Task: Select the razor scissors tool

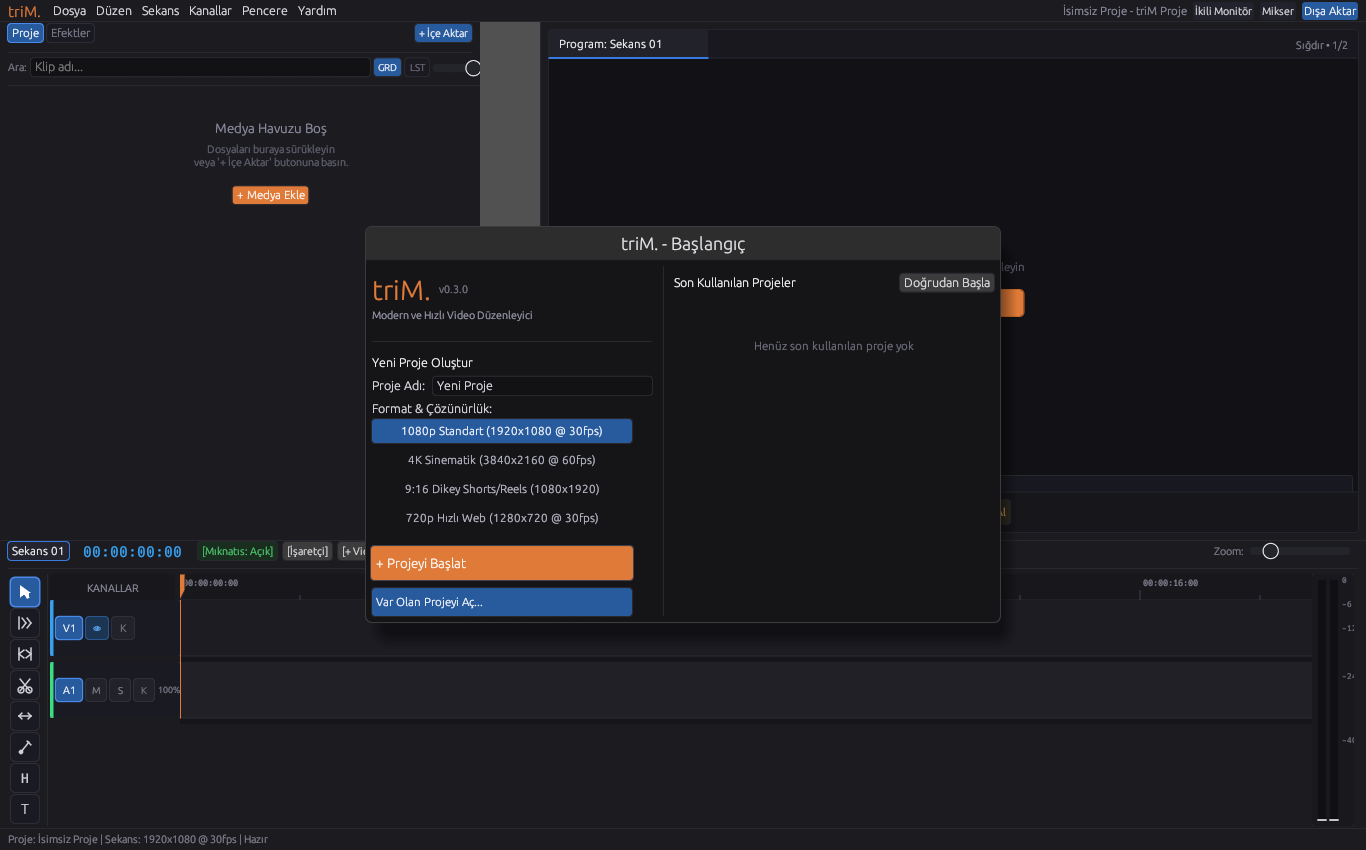Action: (25, 685)
